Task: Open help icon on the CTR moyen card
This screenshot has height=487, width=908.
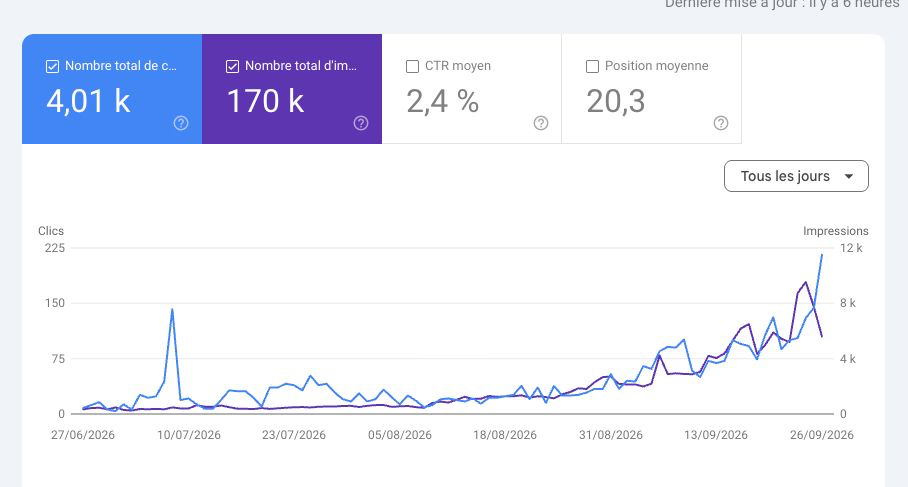Action: 541,123
